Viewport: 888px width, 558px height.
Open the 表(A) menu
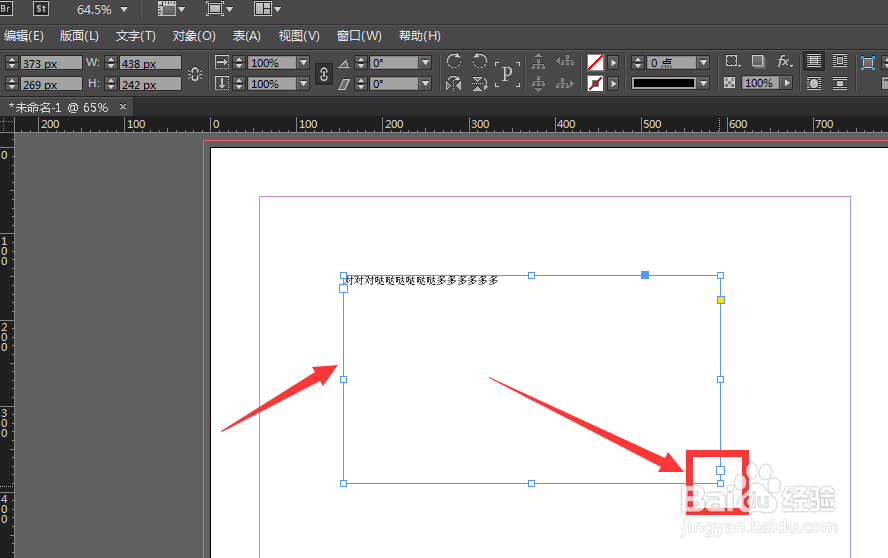tap(246, 36)
